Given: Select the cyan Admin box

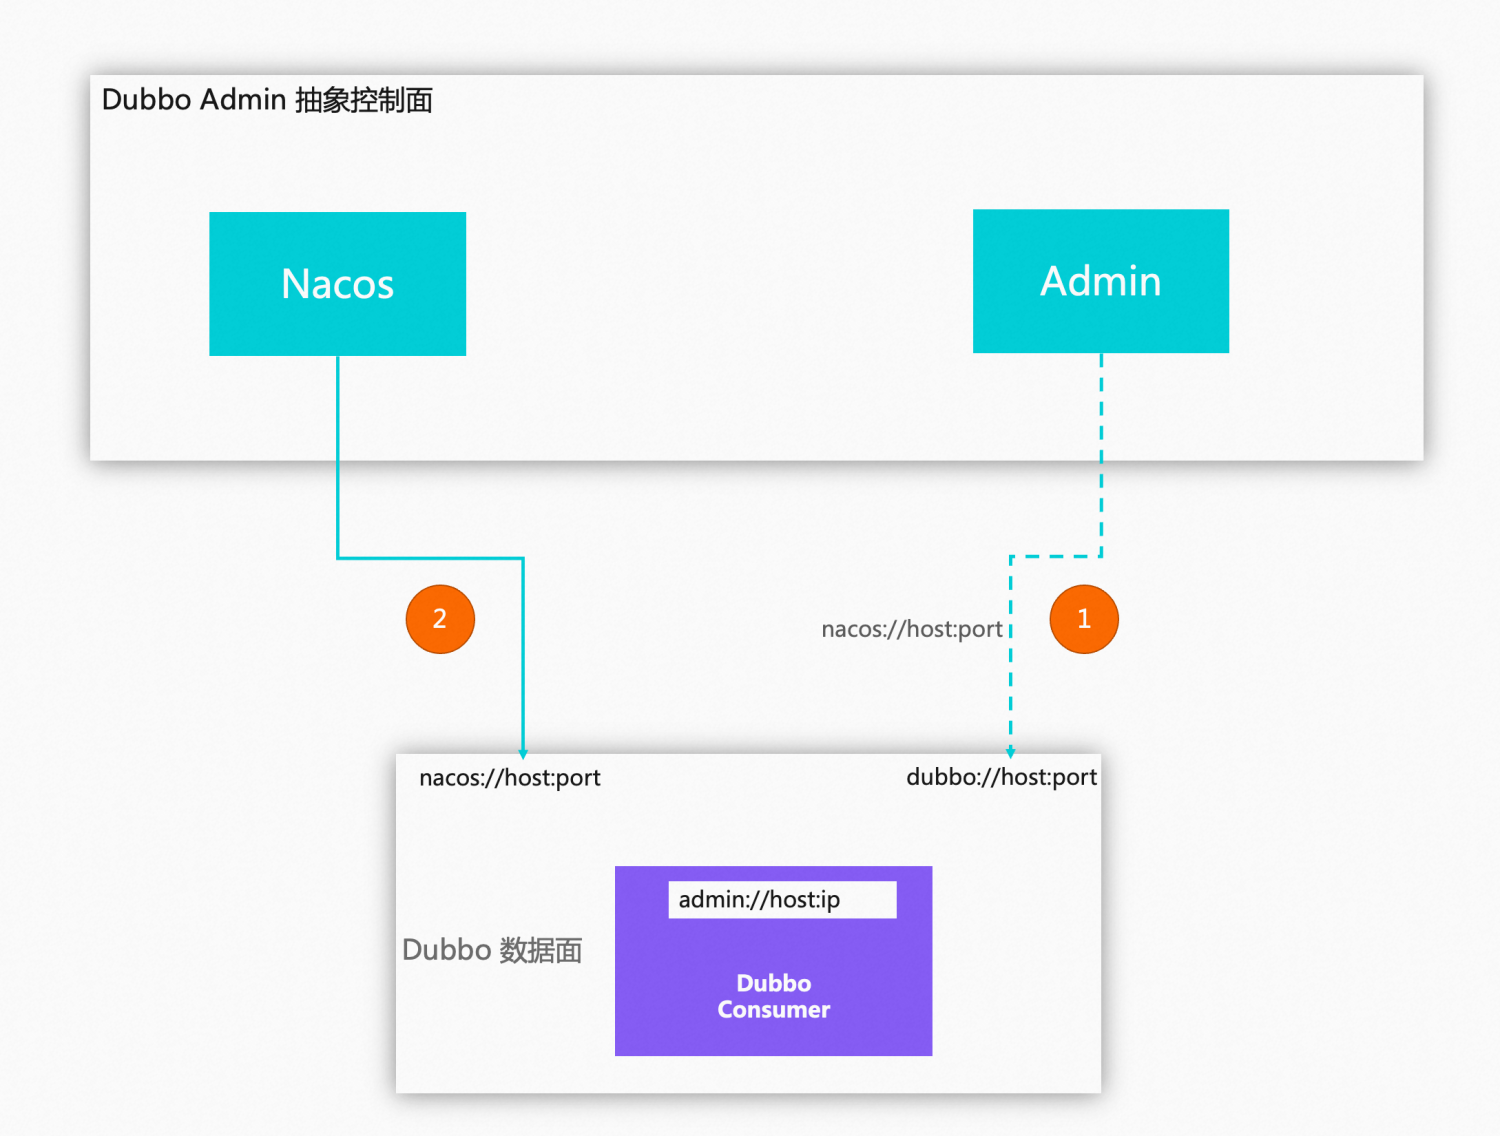Looking at the screenshot, I should pos(1100,281).
